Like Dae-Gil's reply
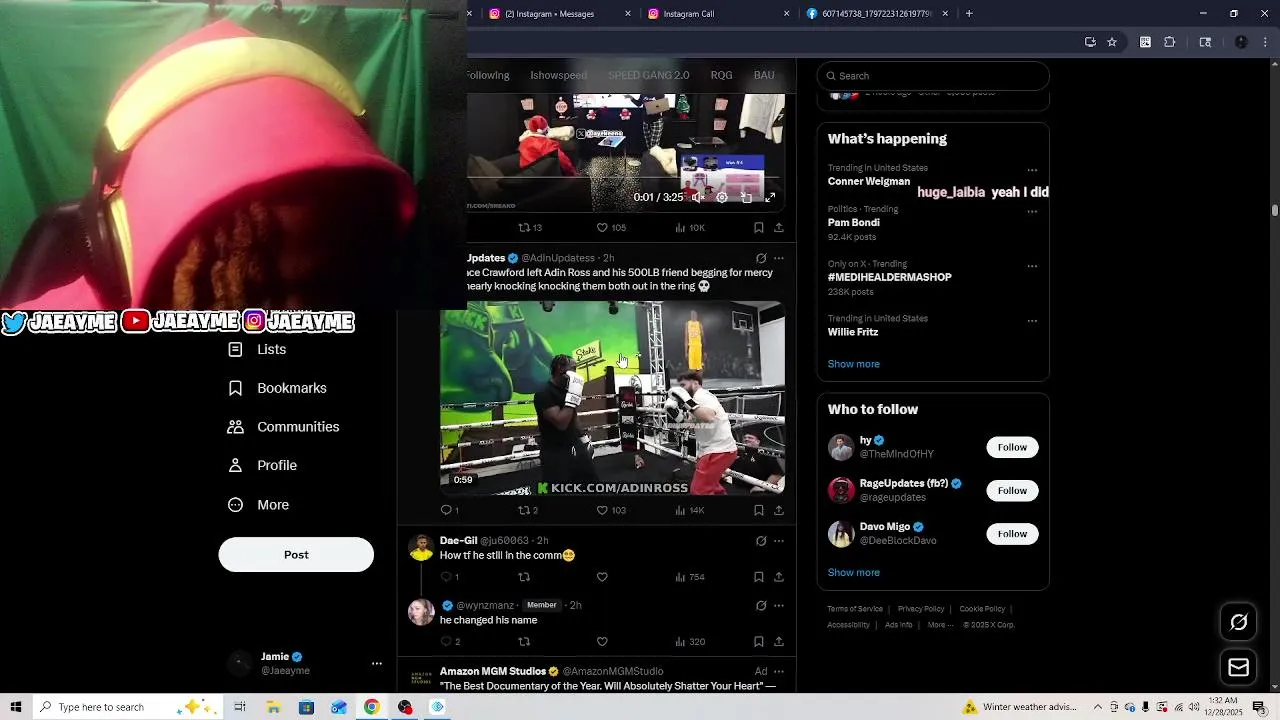Image resolution: width=1280 pixels, height=720 pixels. pyautogui.click(x=602, y=577)
